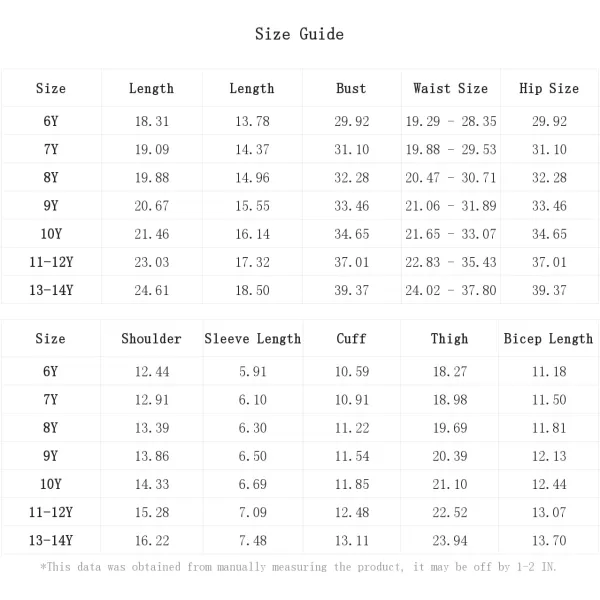Click the Bicep Length column header
Image resolution: width=600 pixels, height=600 pixels.
tap(548, 339)
